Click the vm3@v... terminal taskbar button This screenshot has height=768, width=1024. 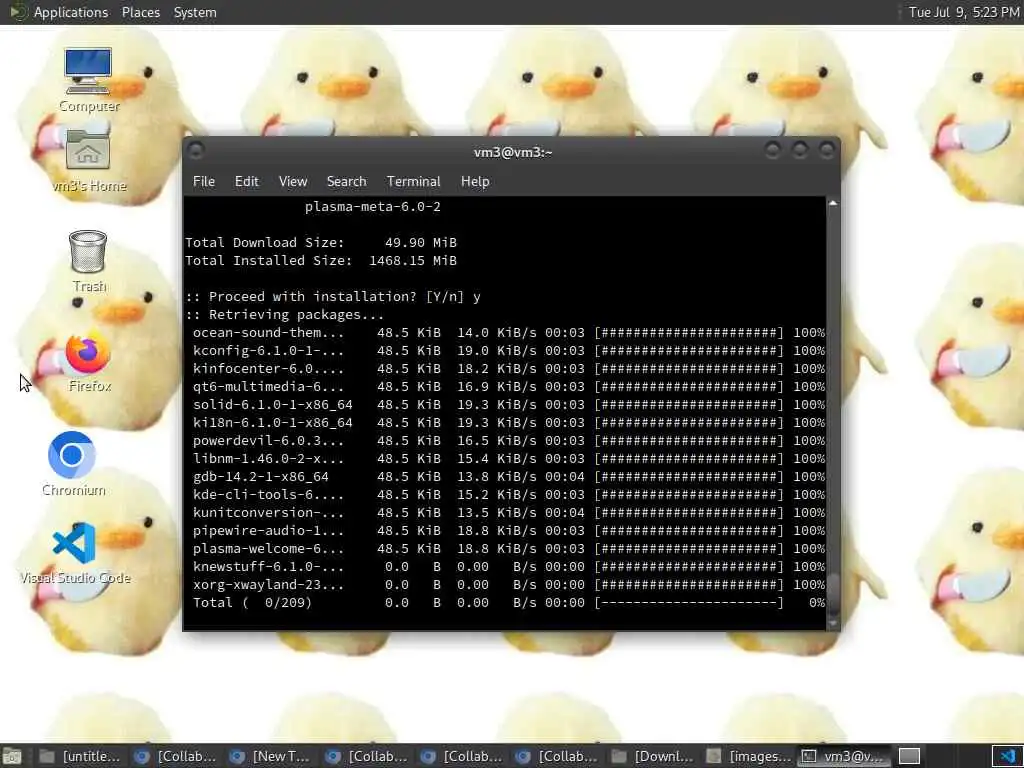[x=844, y=757]
